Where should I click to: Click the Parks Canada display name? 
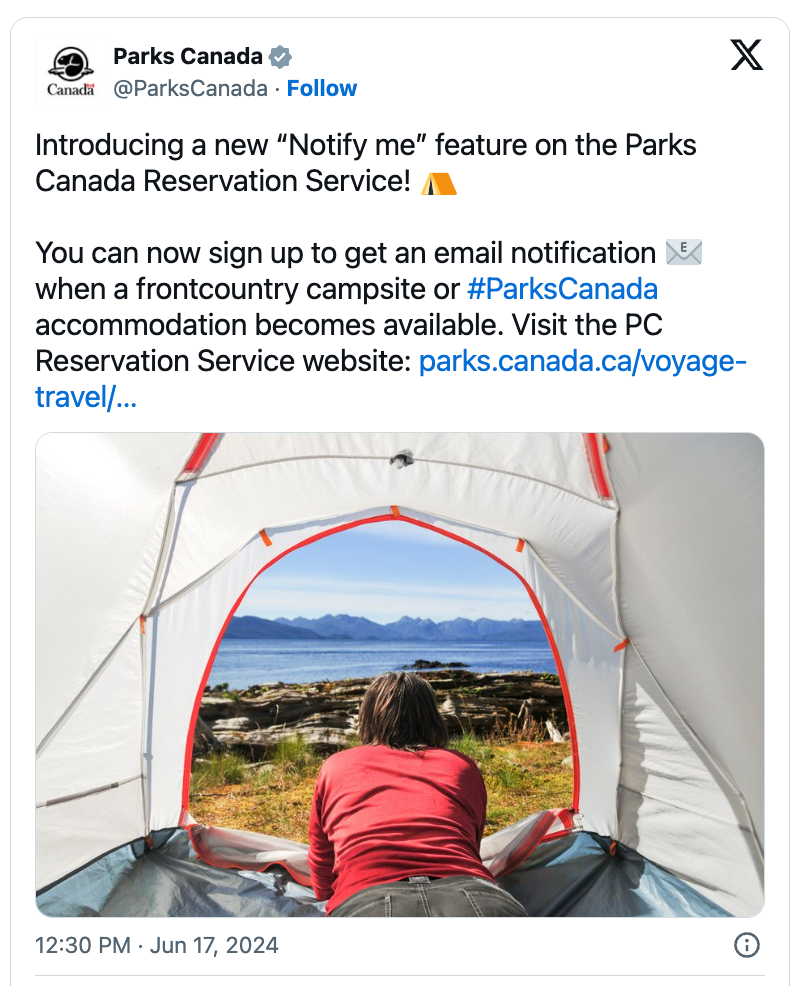coord(187,56)
